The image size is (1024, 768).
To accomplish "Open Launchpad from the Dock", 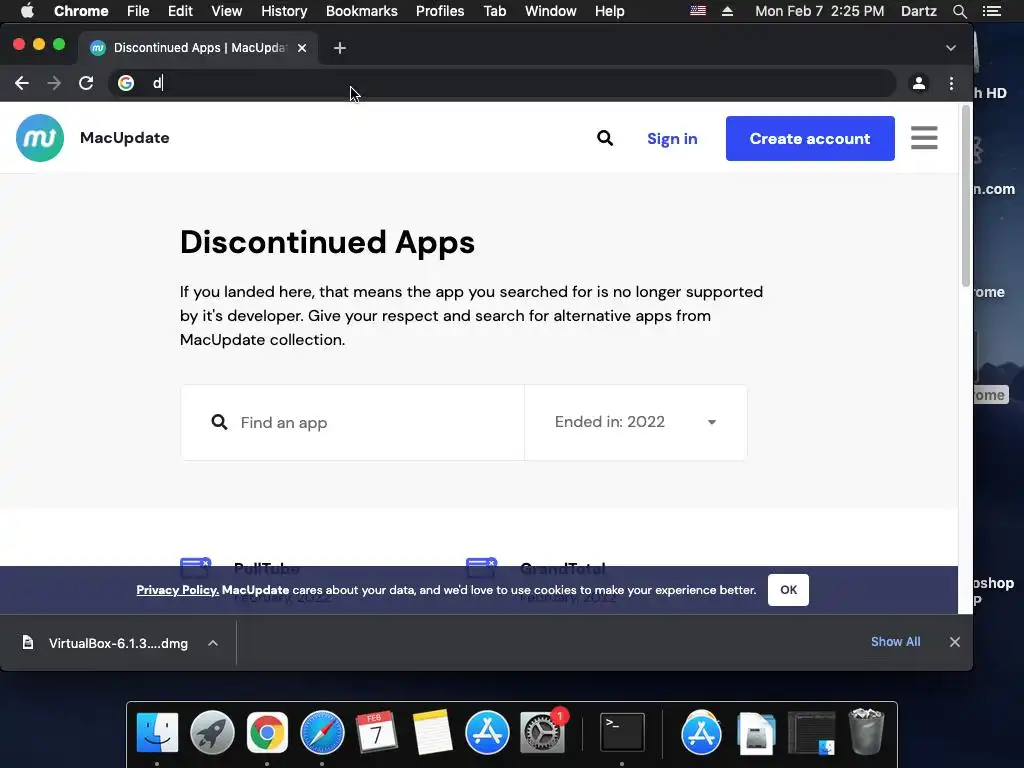I will coord(212,732).
